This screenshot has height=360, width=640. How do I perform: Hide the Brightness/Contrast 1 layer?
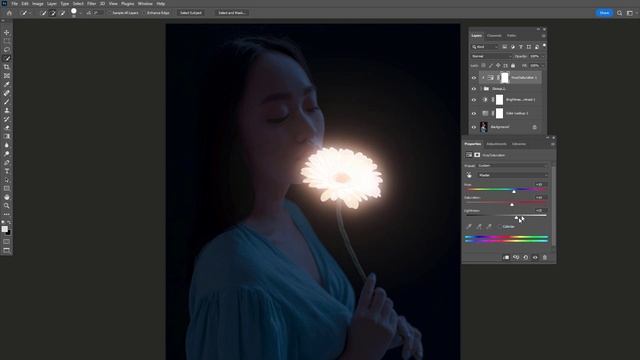coord(474,100)
